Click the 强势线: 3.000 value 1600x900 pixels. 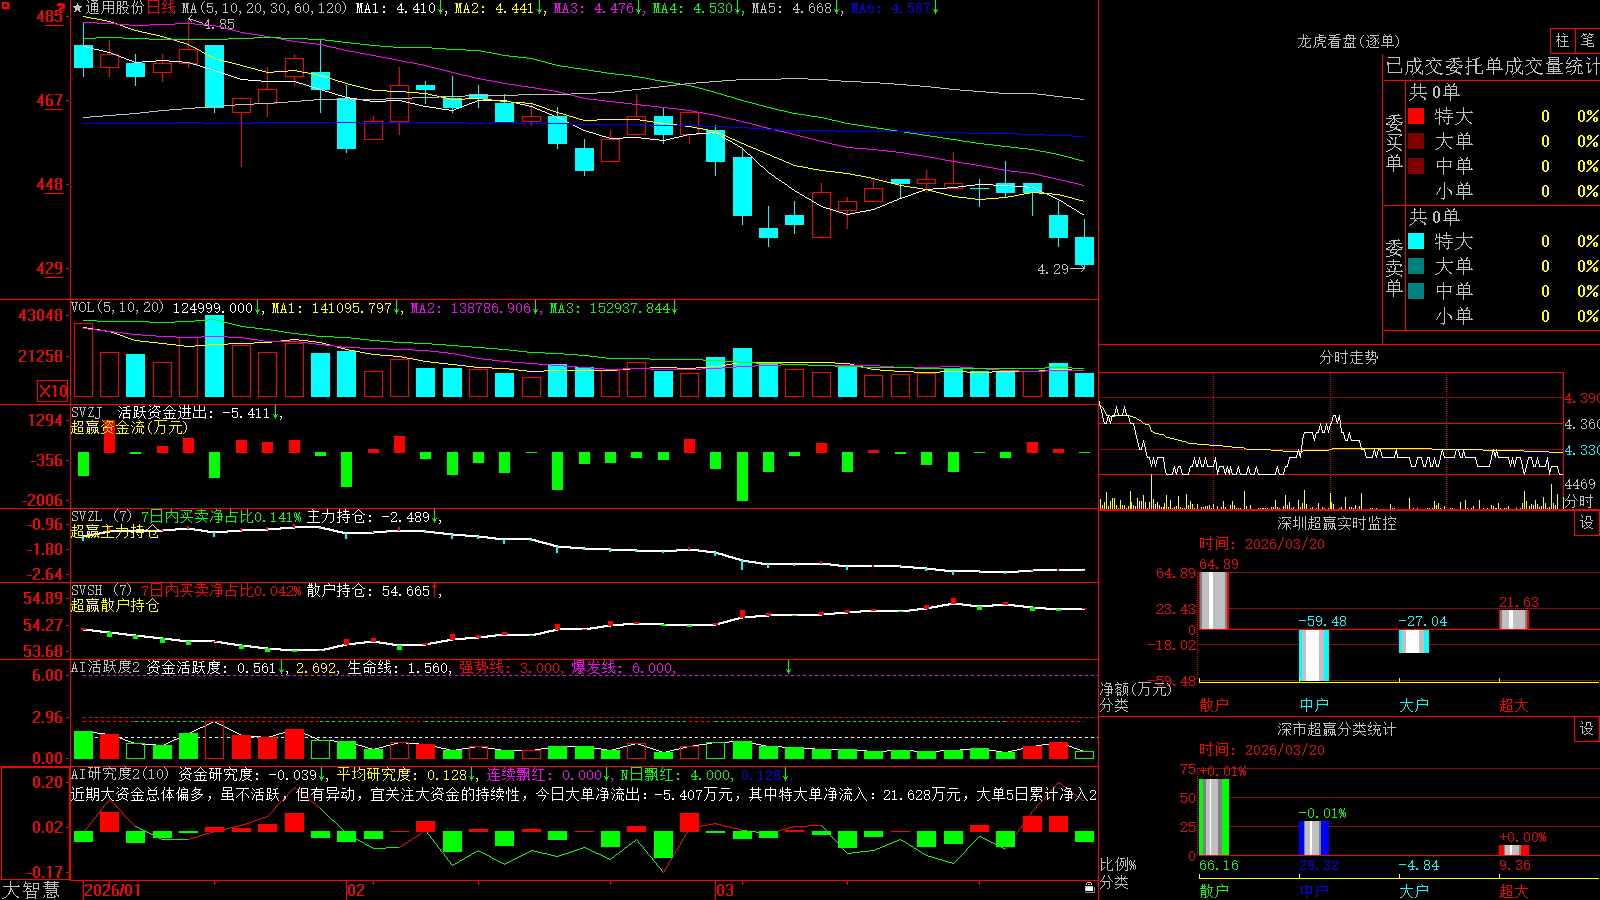511,668
